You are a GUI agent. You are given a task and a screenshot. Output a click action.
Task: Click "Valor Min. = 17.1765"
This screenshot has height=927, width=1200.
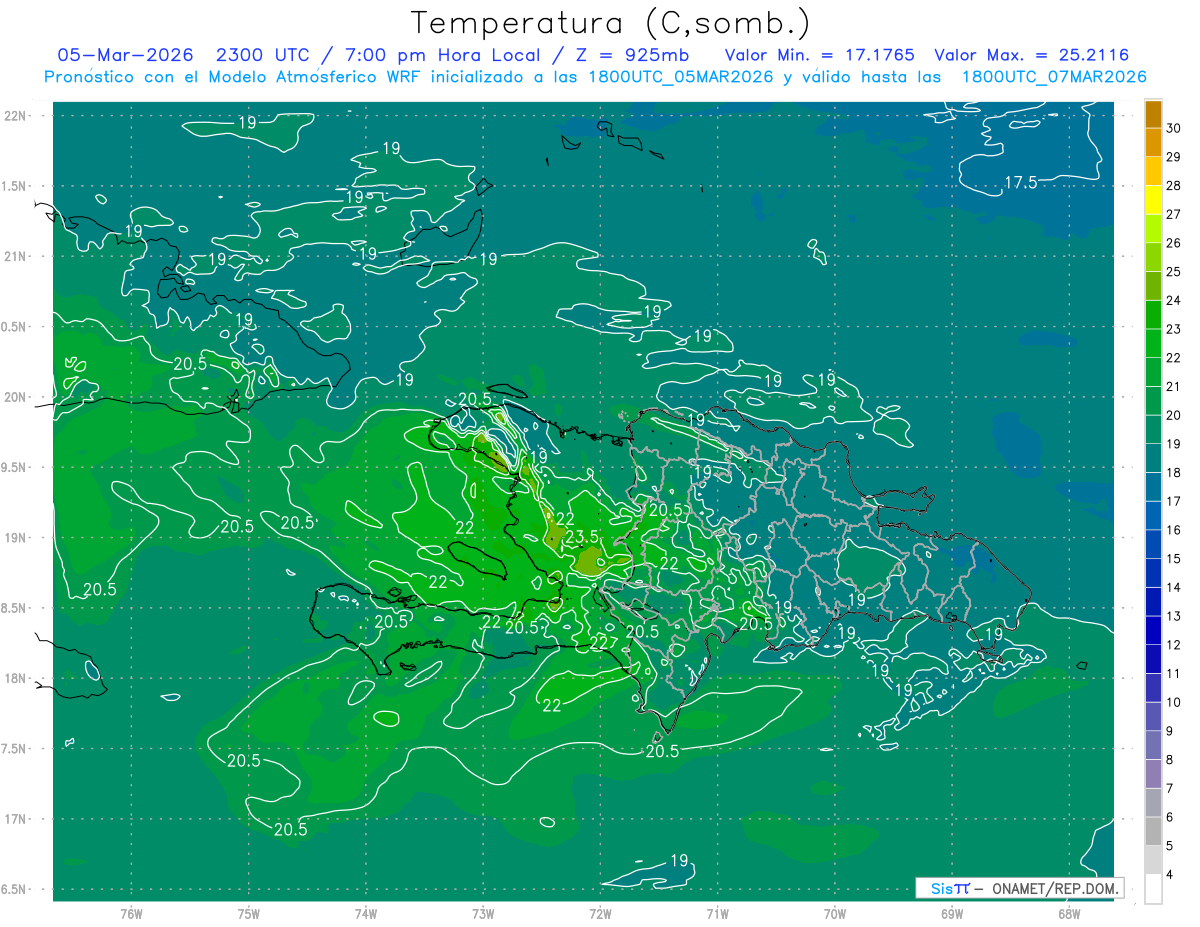[x=819, y=55]
